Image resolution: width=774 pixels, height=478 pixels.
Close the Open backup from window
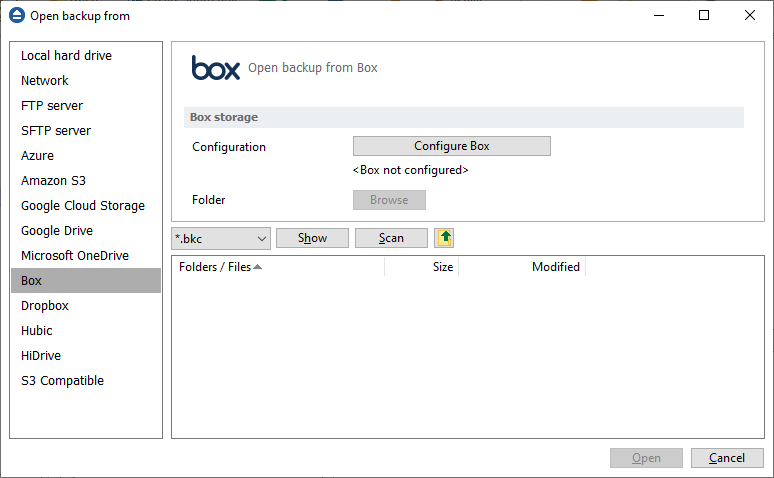click(749, 15)
